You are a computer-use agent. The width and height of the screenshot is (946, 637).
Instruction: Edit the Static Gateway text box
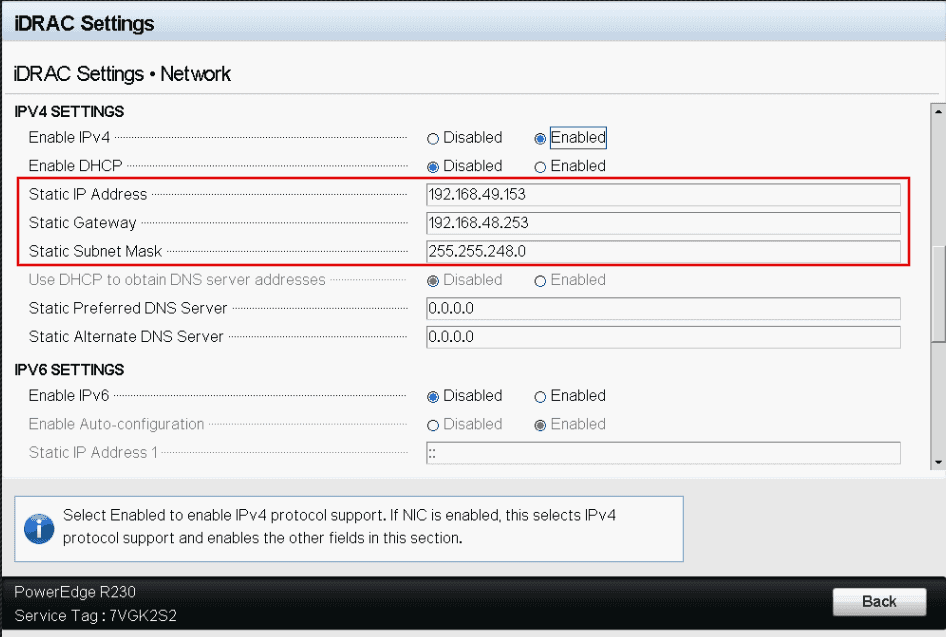pos(662,223)
